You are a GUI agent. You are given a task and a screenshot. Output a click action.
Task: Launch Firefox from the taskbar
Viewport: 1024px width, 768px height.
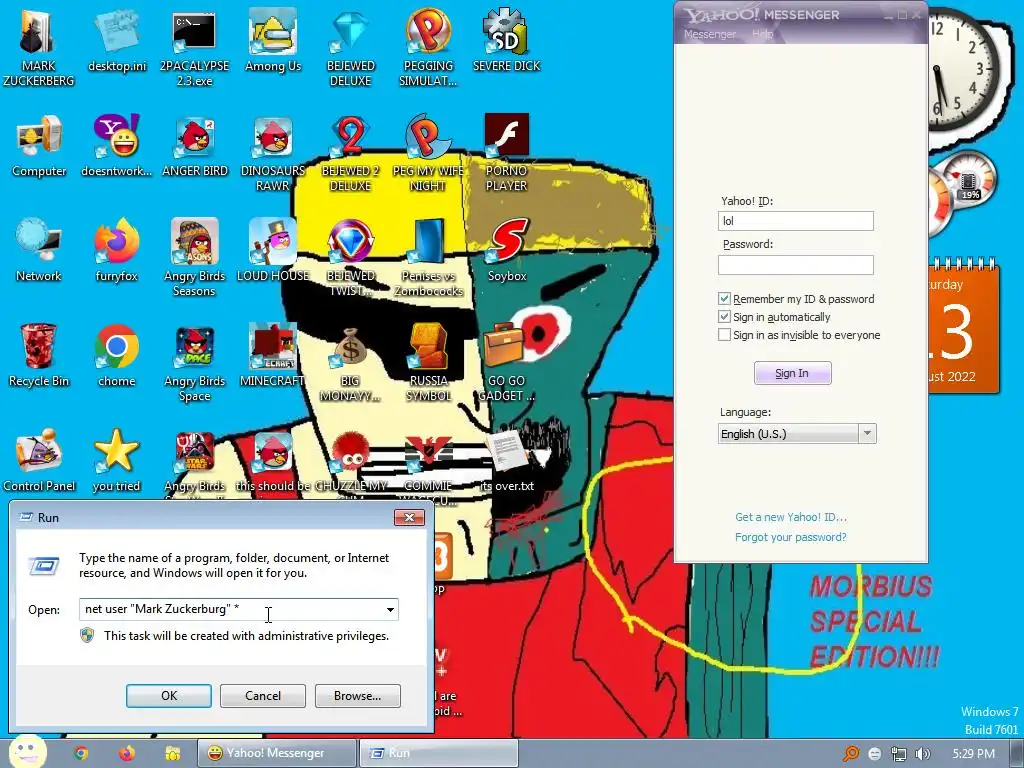[127, 753]
